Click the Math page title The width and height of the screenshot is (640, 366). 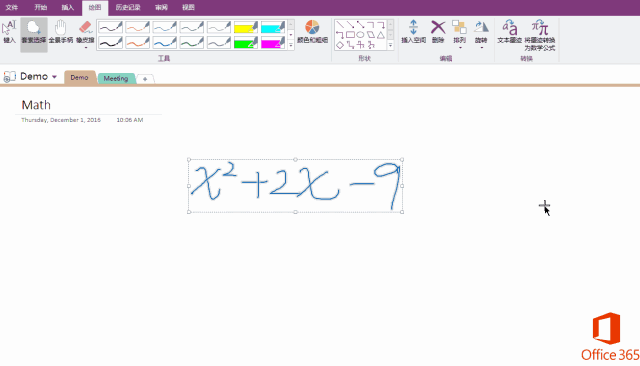click(36, 105)
